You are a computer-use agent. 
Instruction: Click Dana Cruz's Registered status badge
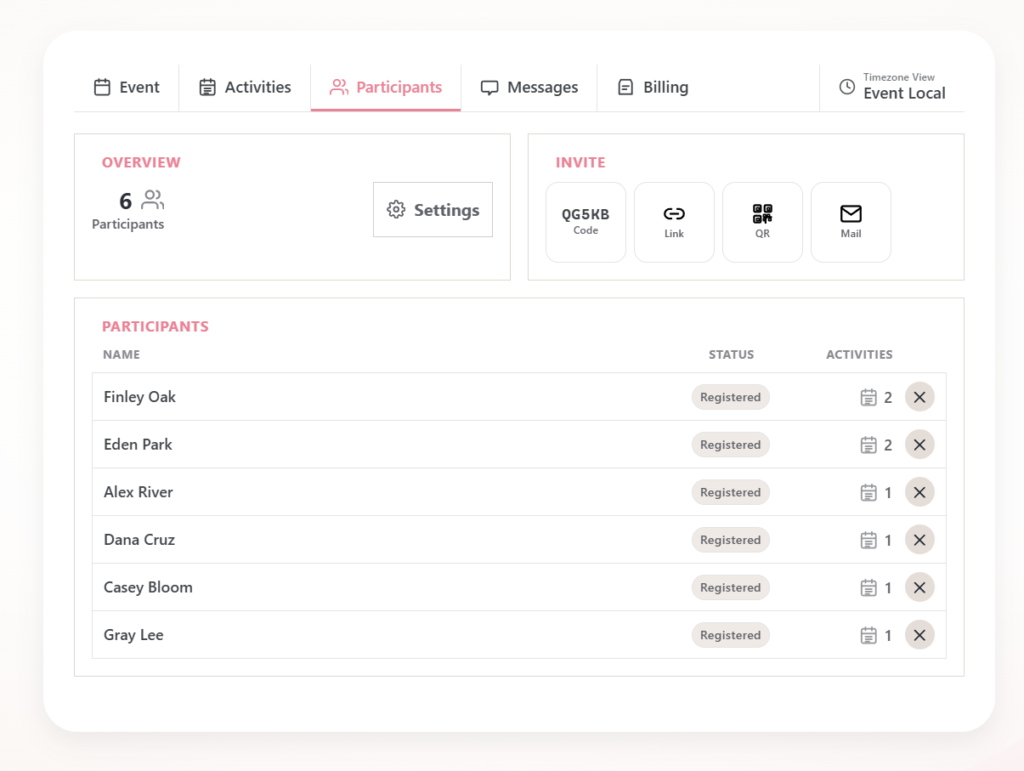731,540
